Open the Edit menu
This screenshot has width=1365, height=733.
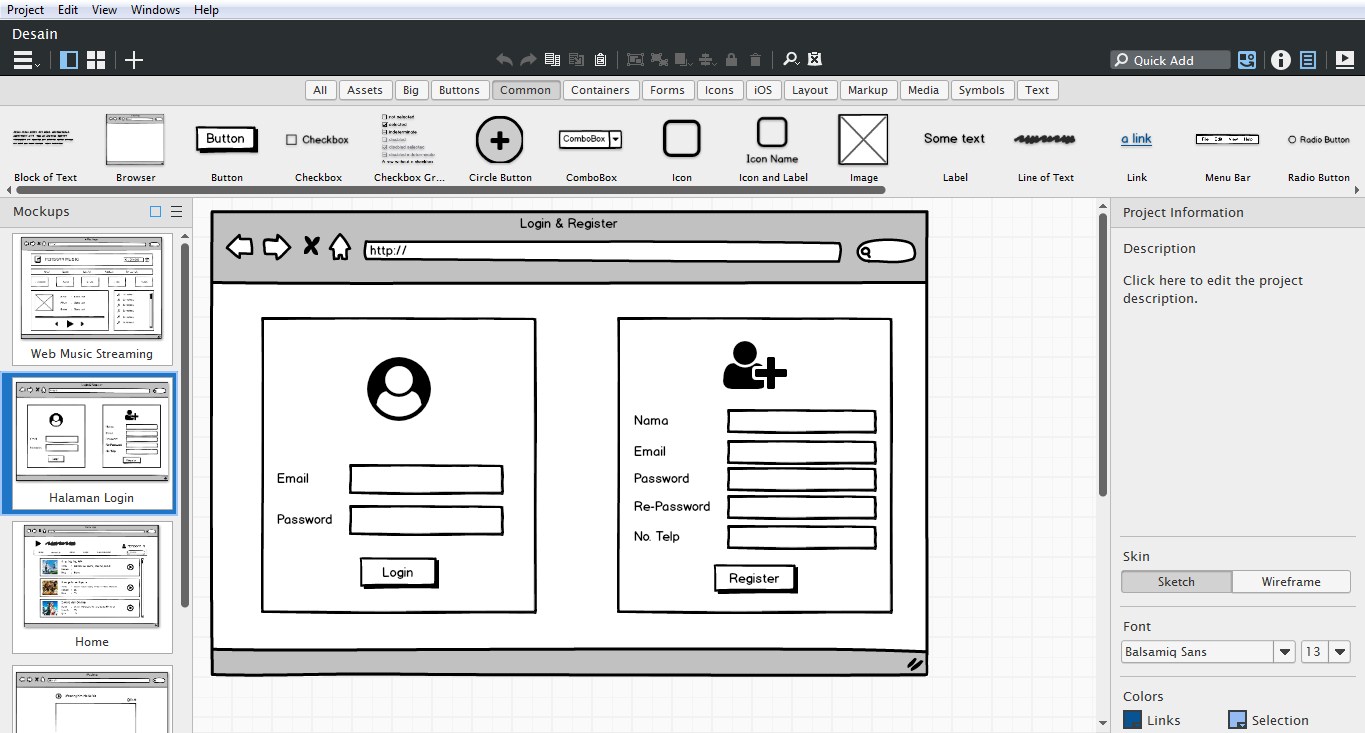pyautogui.click(x=68, y=10)
